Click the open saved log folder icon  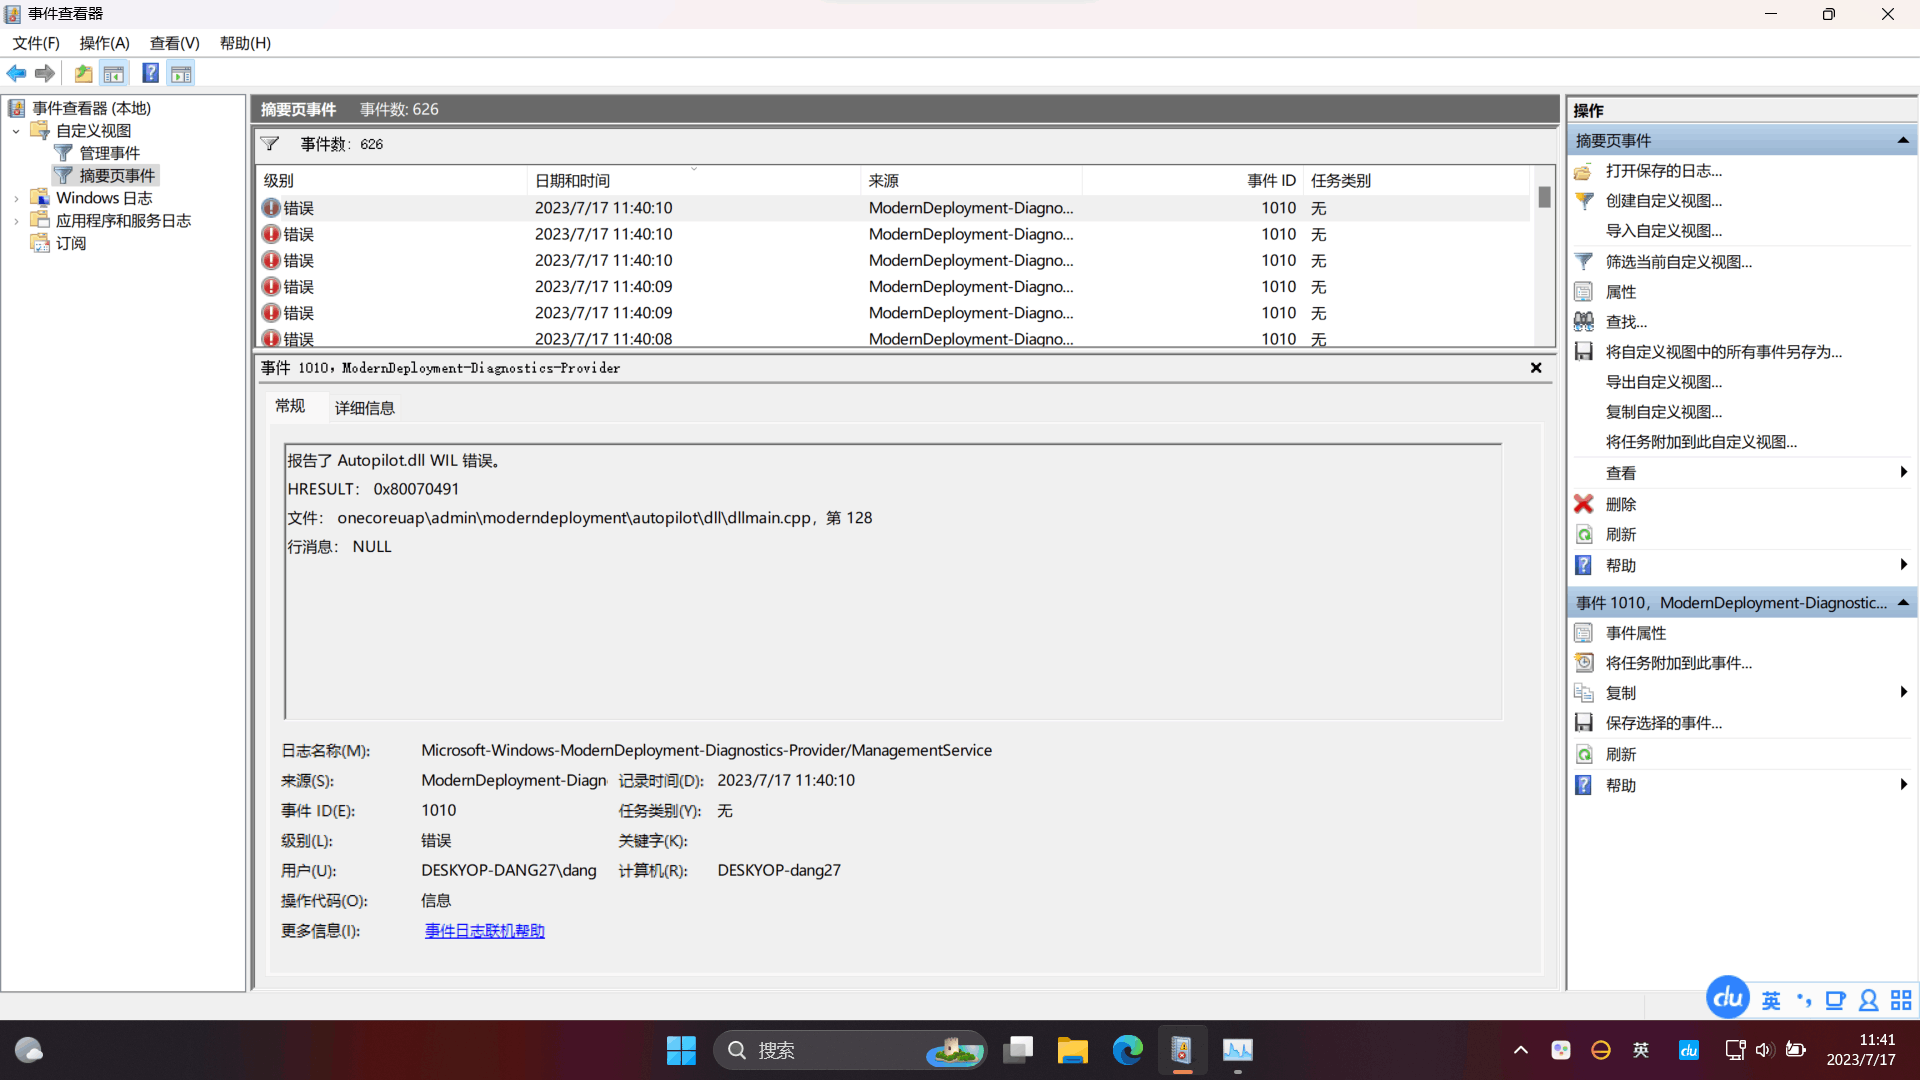[1584, 171]
